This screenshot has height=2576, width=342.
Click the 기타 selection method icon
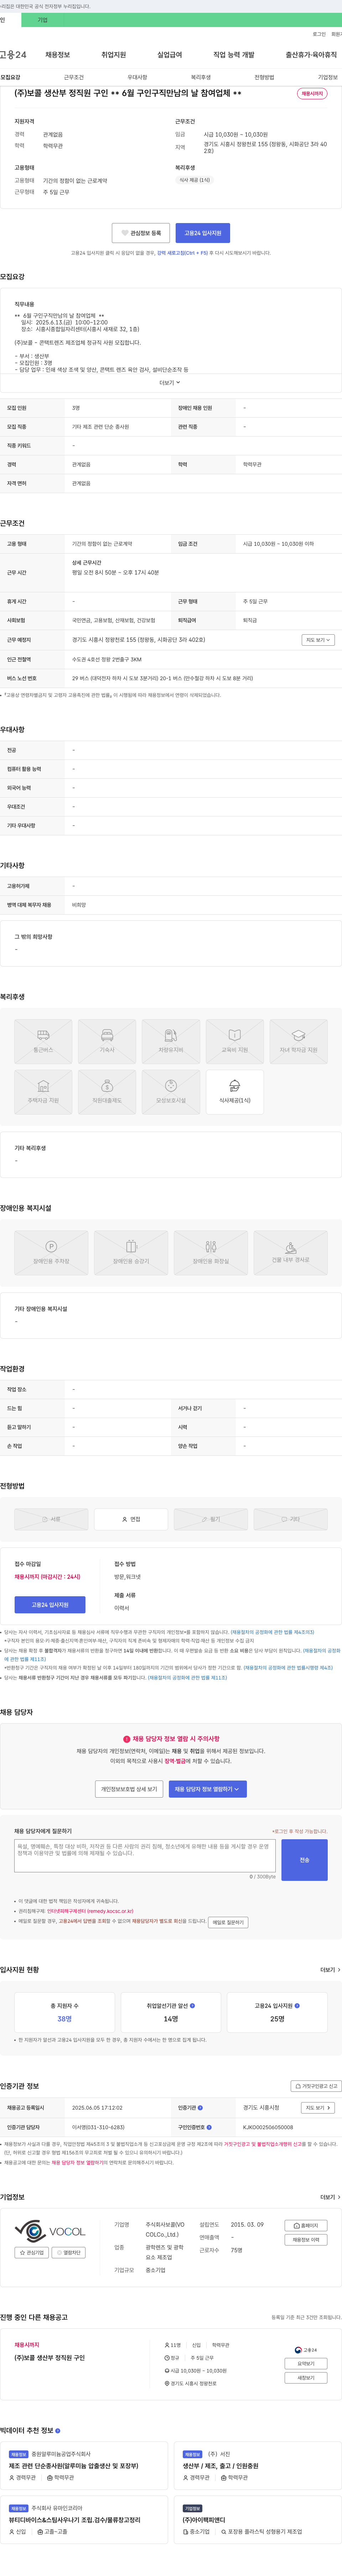click(291, 1519)
